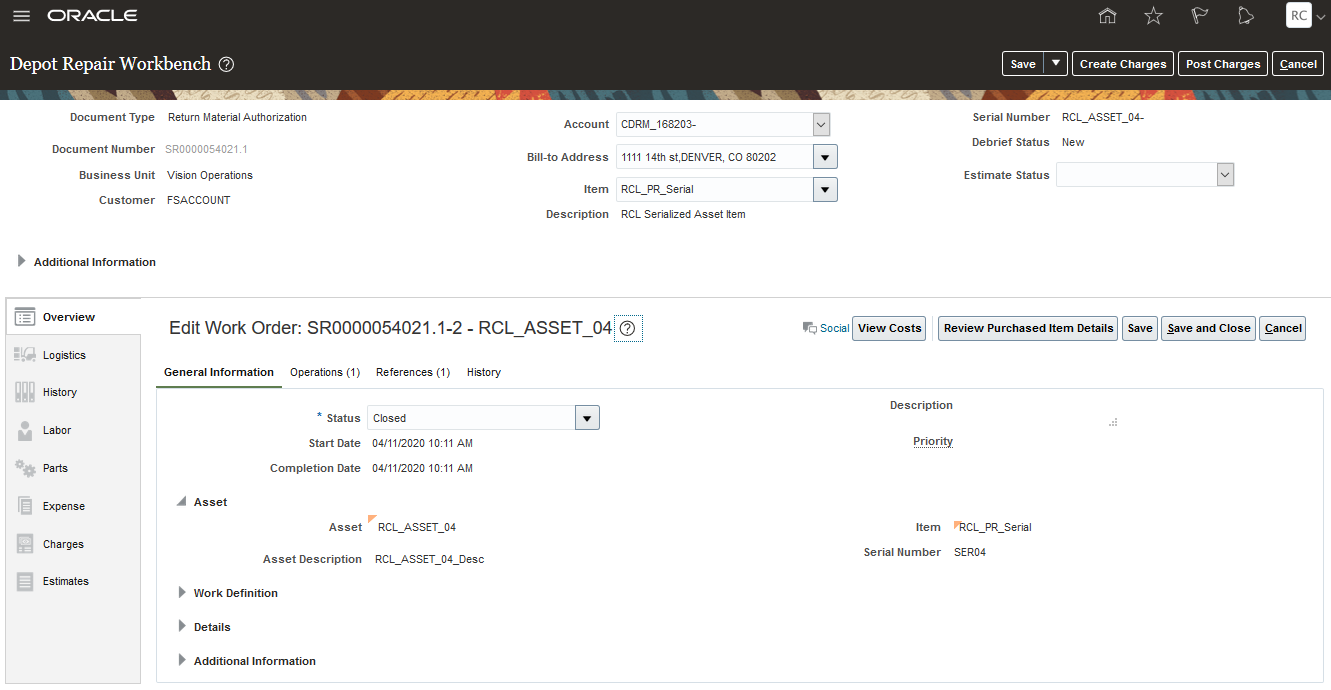Click the Priority label link
This screenshot has height=690, width=1331.
coord(933,441)
